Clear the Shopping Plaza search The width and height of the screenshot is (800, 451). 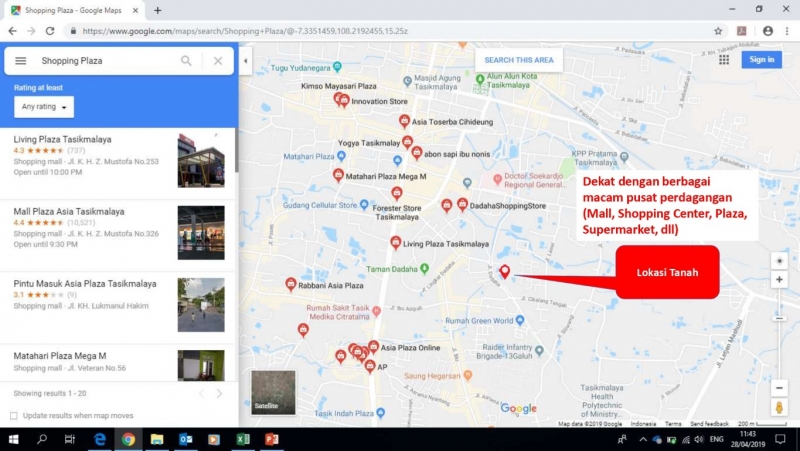[x=218, y=61]
